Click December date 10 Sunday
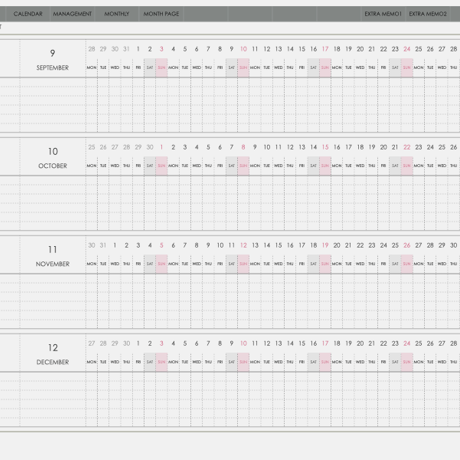This screenshot has width=460, height=460. tap(244, 343)
